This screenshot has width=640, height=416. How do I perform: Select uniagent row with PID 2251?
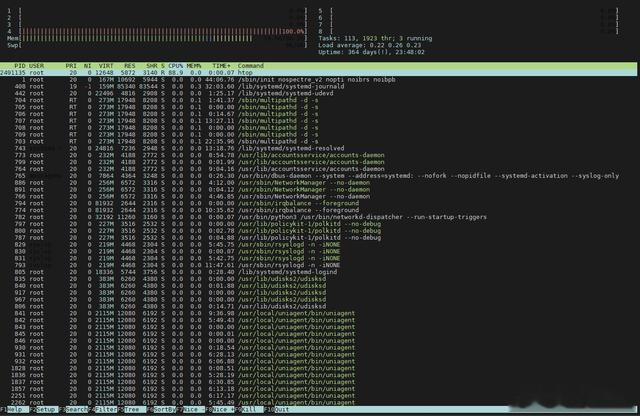[318, 396]
